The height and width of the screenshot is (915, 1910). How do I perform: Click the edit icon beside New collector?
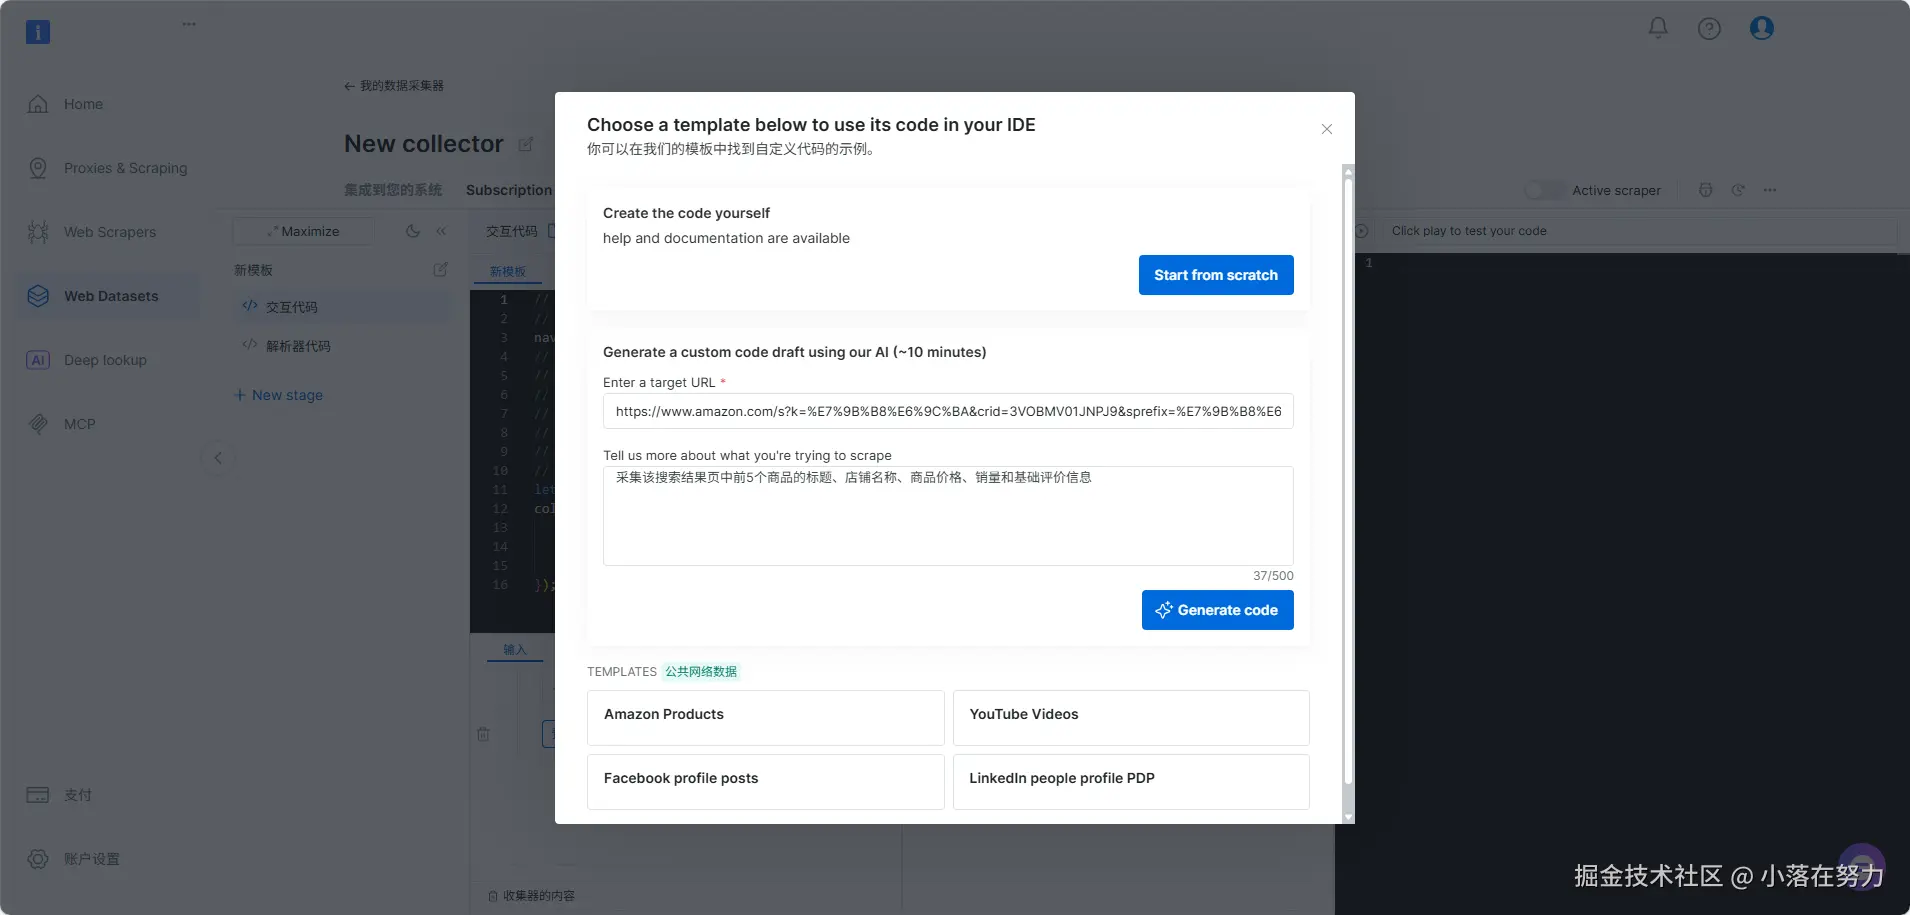[x=526, y=144]
